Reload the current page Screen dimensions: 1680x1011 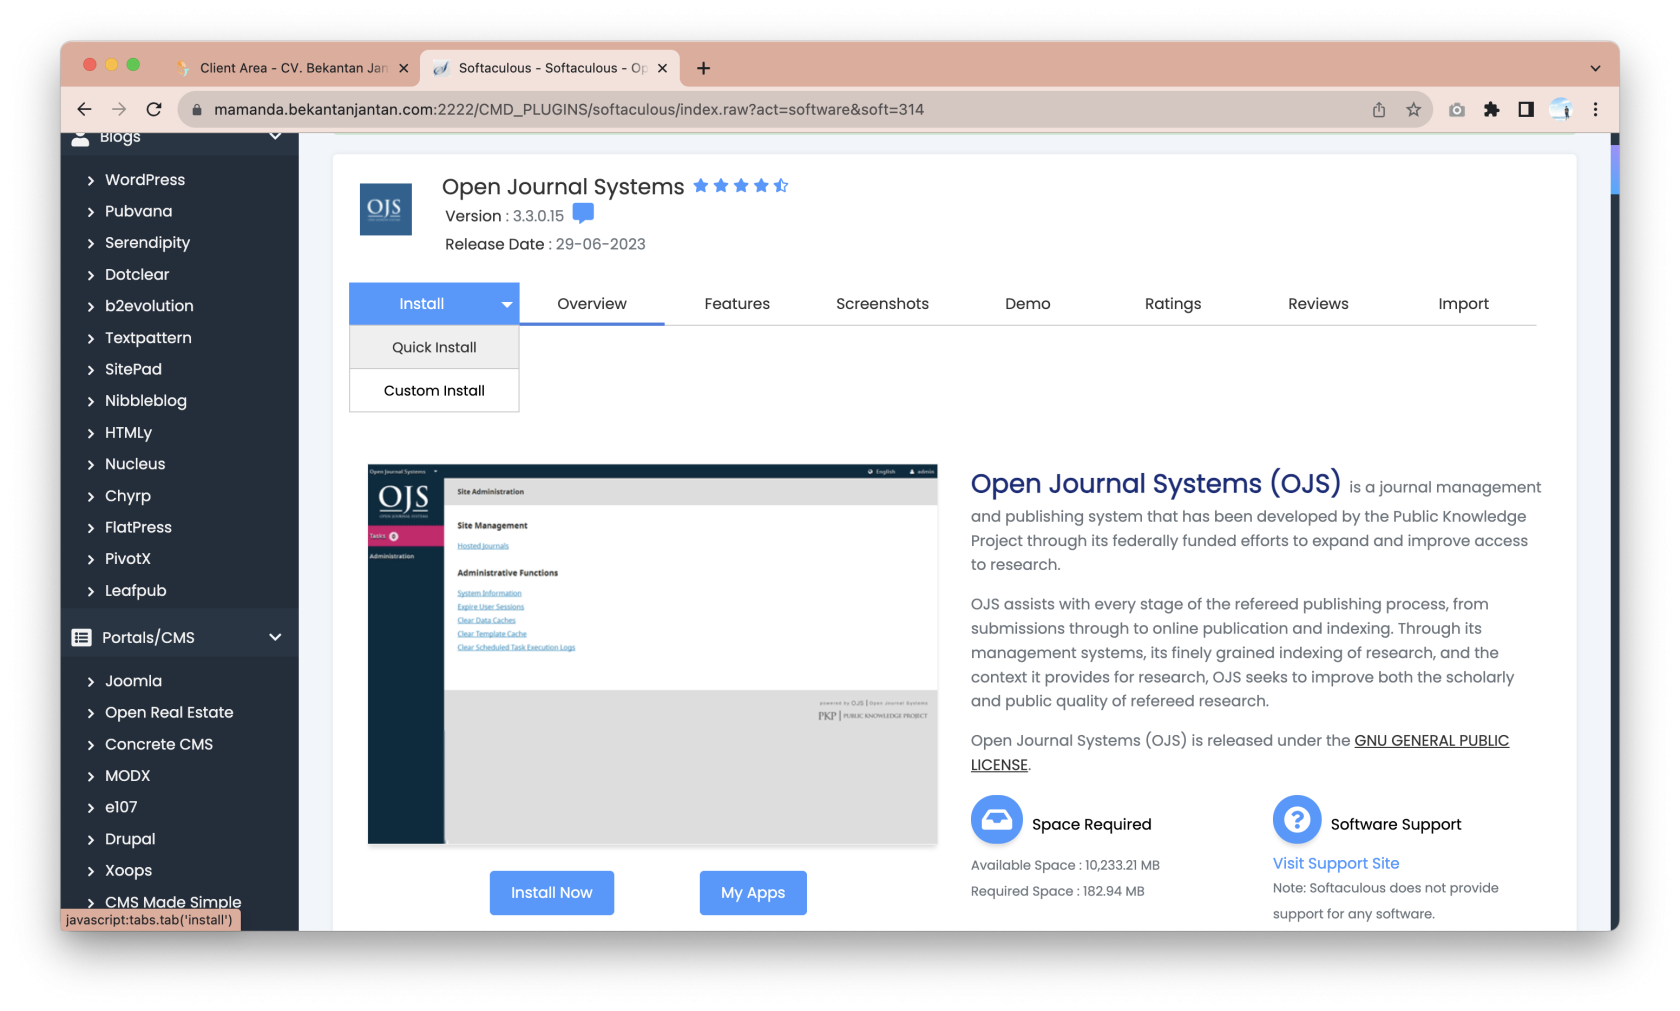pos(154,109)
